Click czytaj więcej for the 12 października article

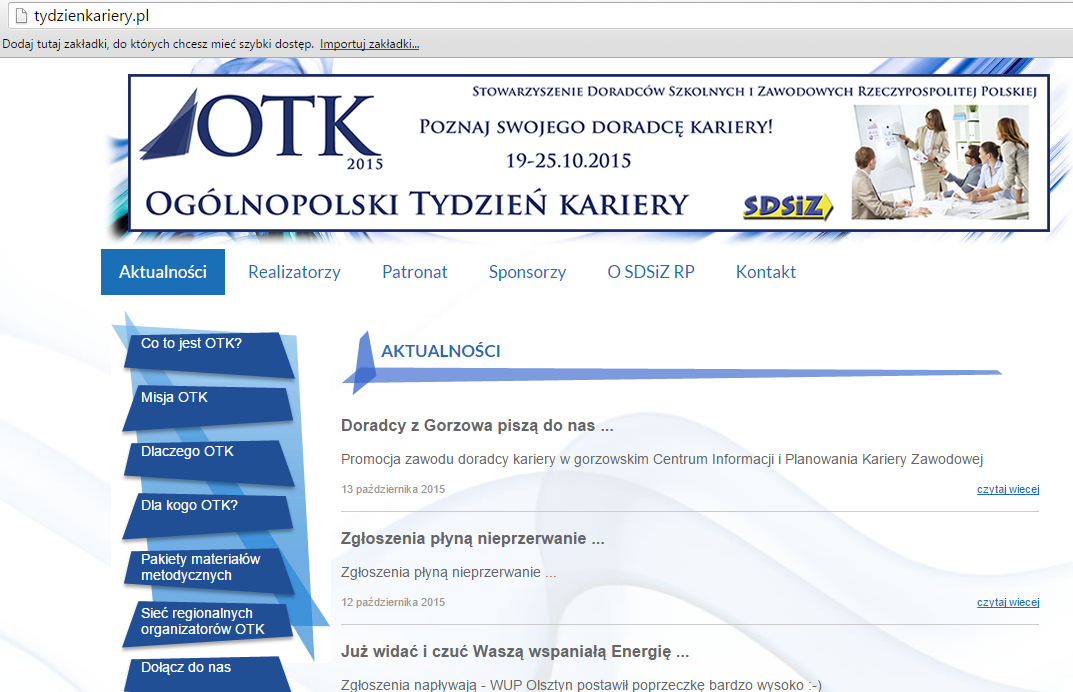point(1008,602)
